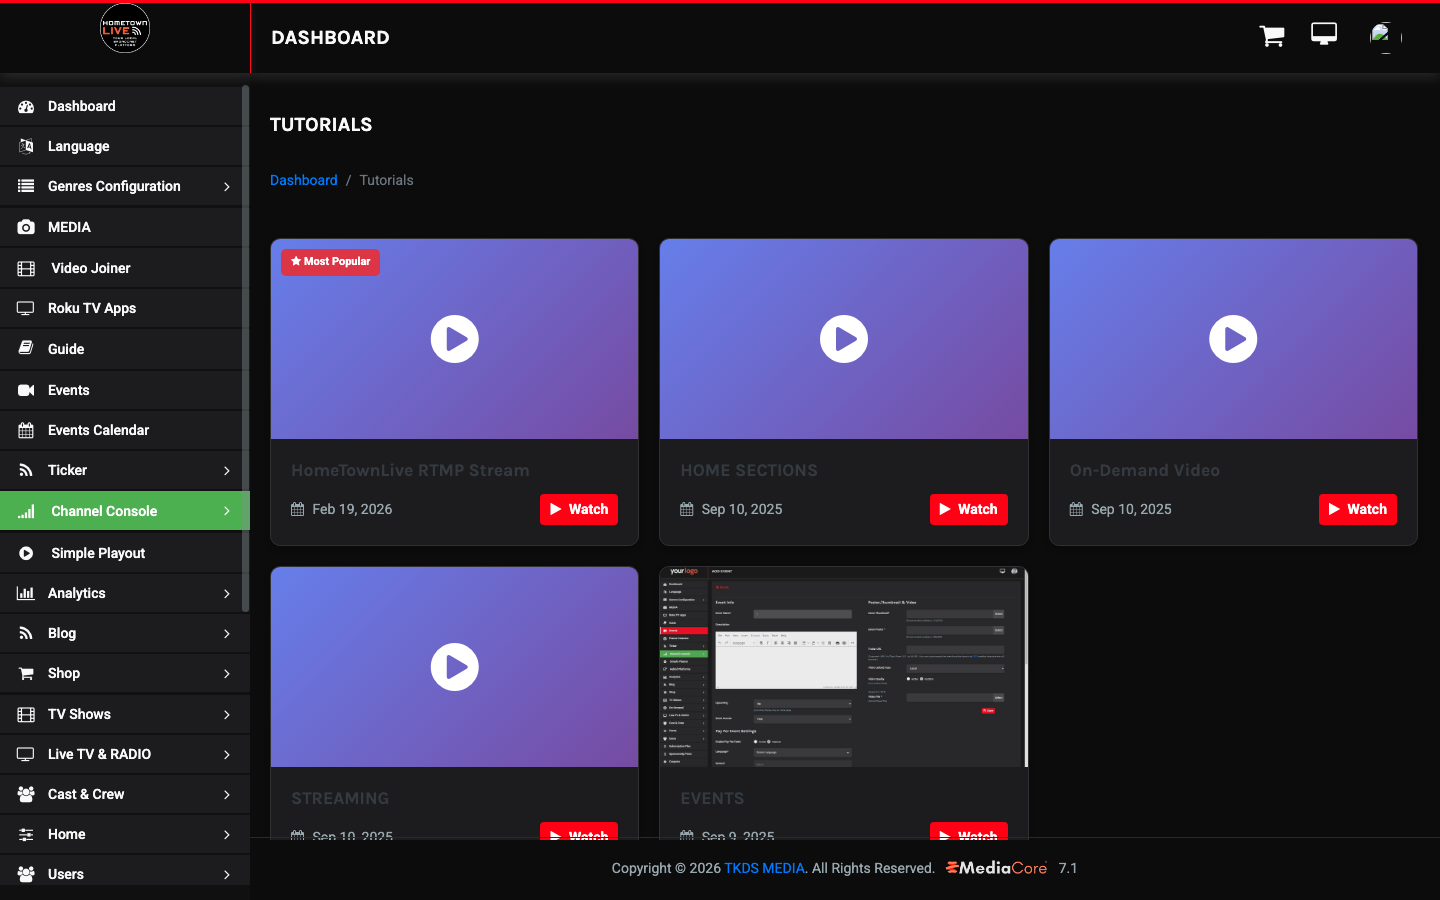1440x900 pixels.
Task: Open the shopping cart icon in header
Action: point(1272,36)
